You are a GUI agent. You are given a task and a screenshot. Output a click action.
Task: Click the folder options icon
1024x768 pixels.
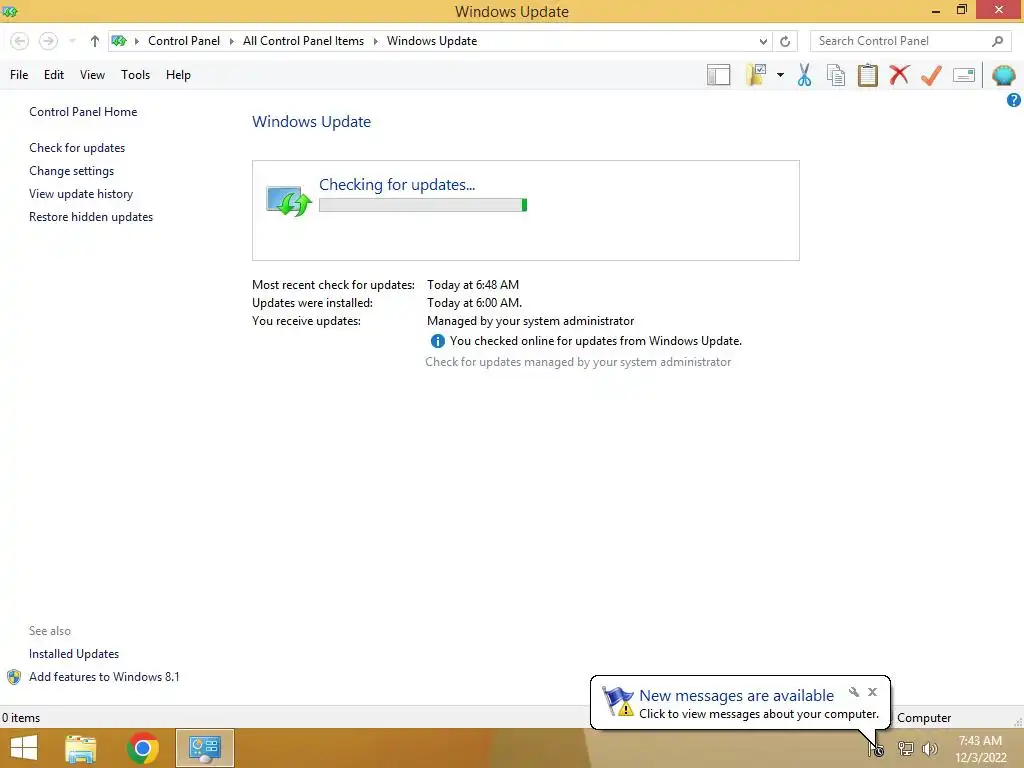756,74
